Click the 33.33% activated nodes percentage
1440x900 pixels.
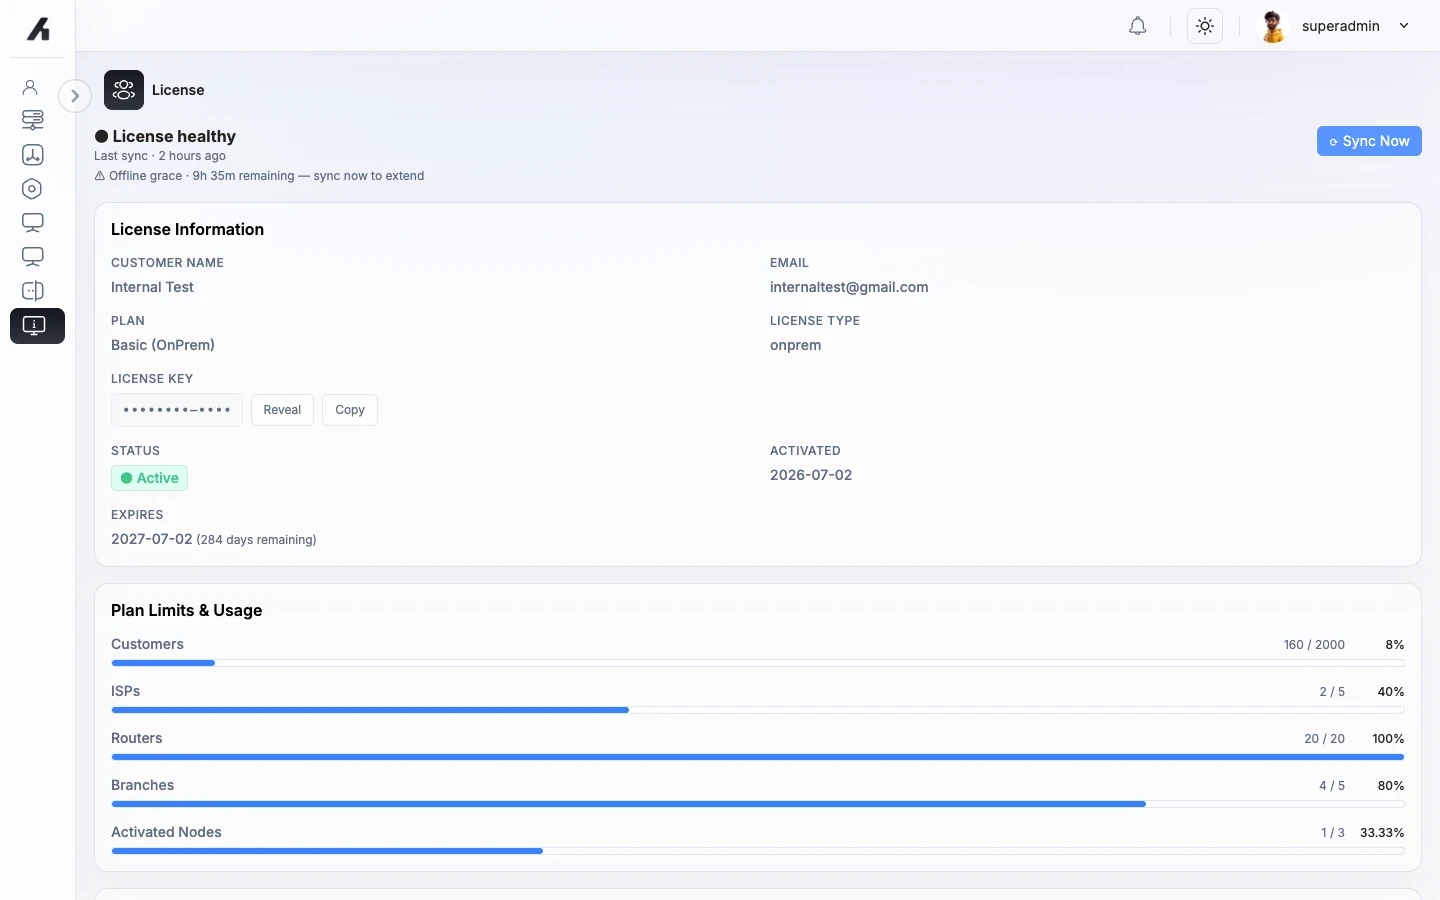pyautogui.click(x=1382, y=833)
